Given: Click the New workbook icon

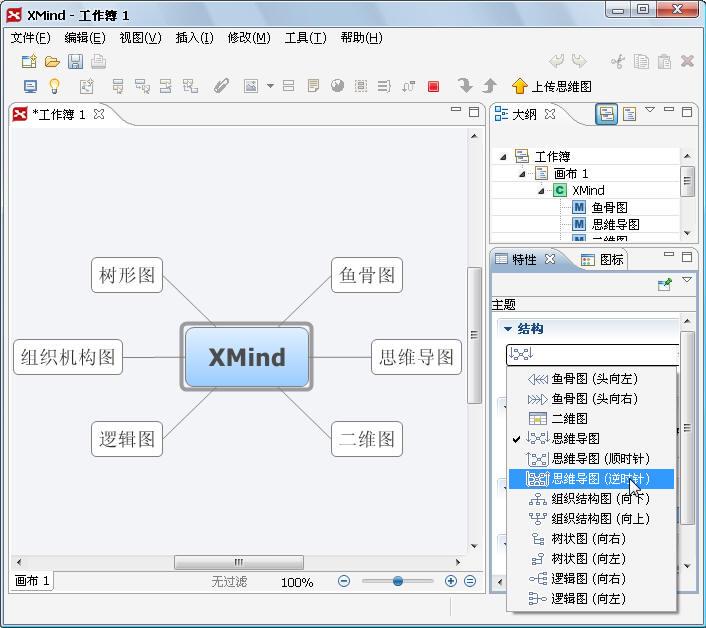Looking at the screenshot, I should click(29, 61).
